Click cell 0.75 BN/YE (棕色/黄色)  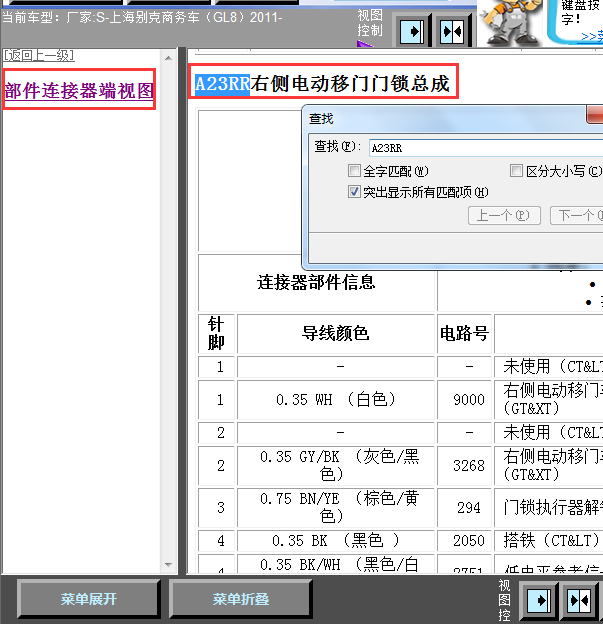coord(336,507)
